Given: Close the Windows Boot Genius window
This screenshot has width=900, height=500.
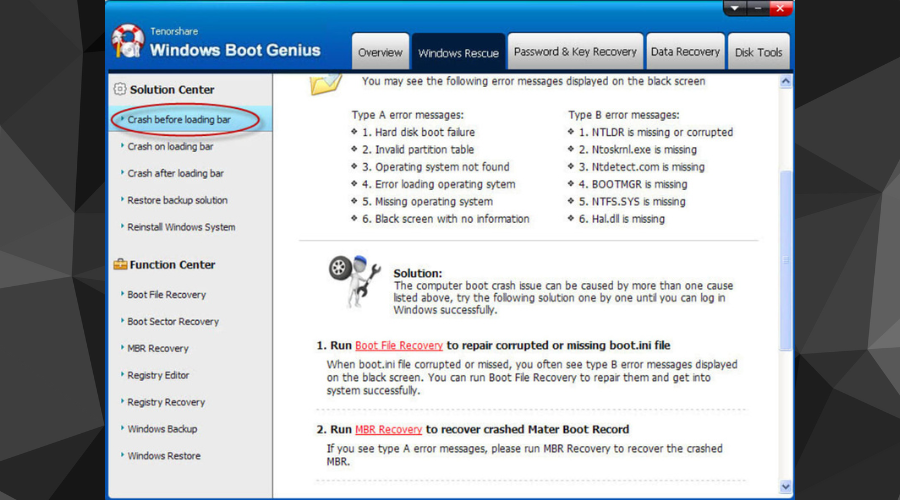Looking at the screenshot, I should tap(780, 8).
